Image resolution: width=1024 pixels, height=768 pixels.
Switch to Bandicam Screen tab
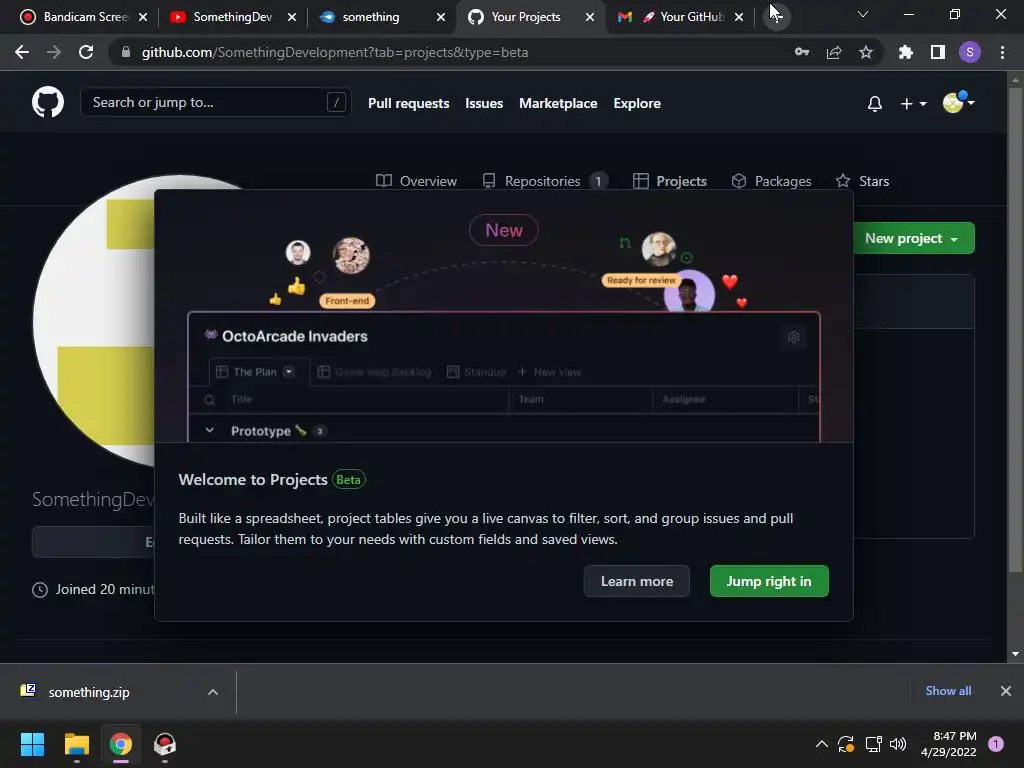(x=84, y=17)
